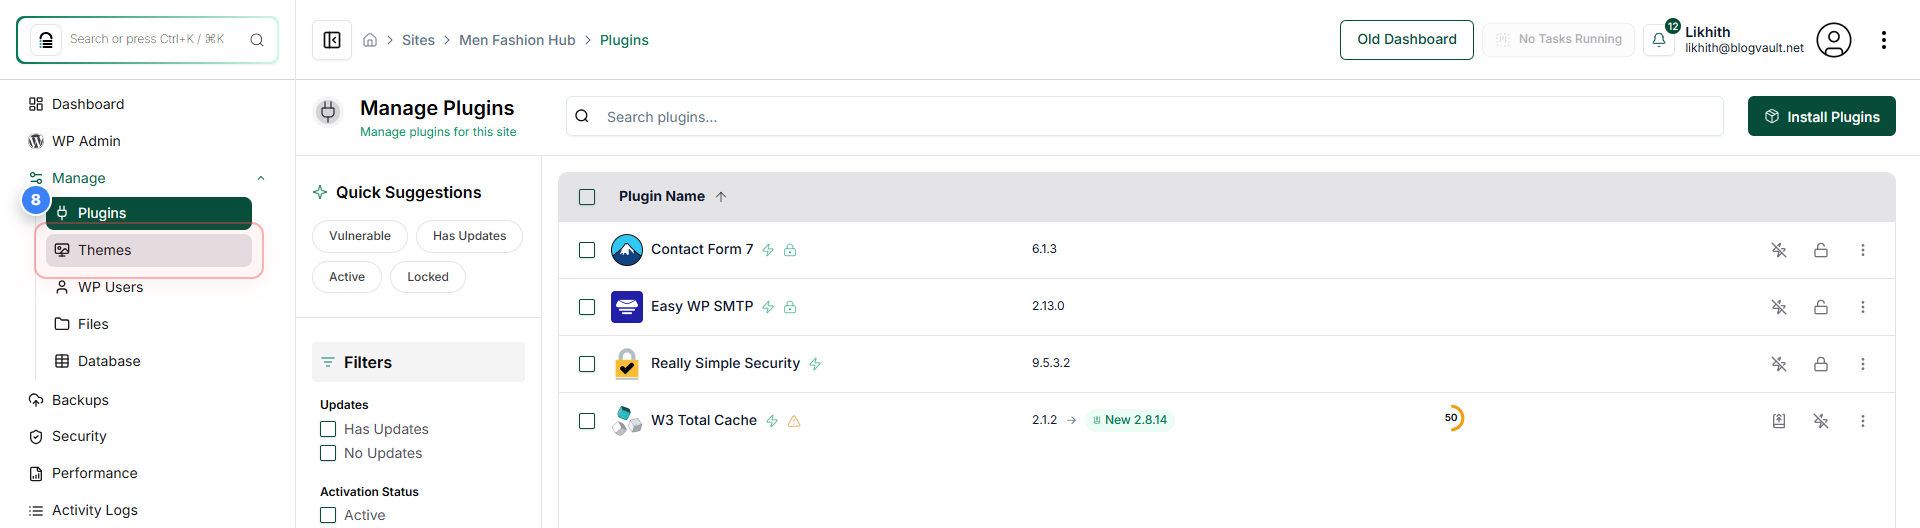Click the Install Plugins button

1821,116
